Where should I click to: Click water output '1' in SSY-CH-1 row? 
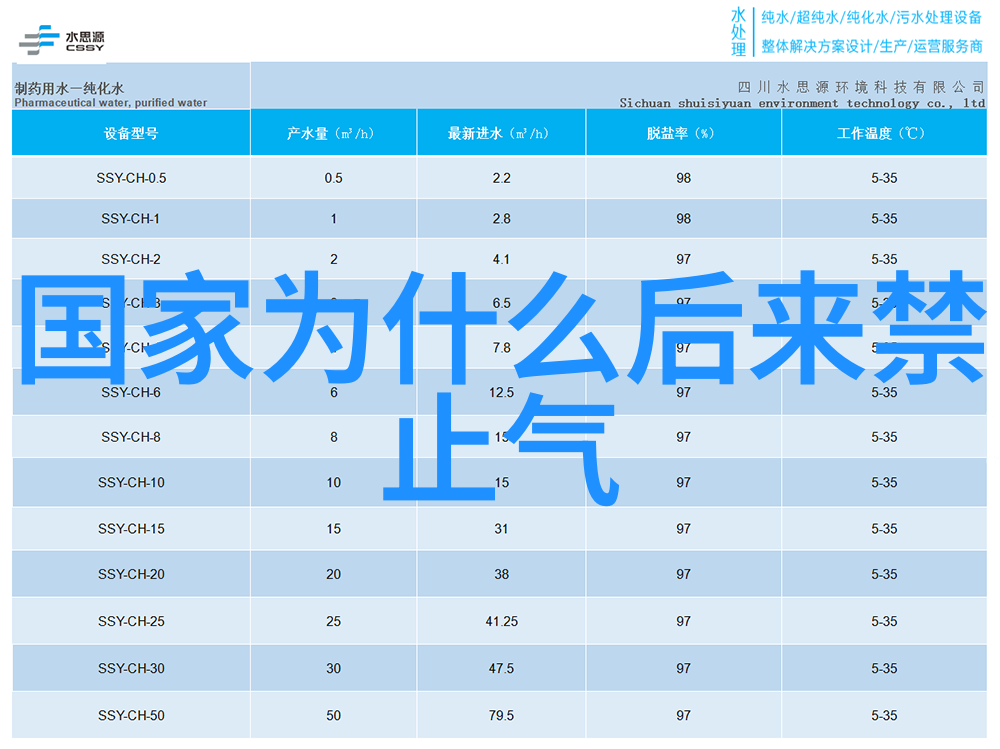pos(334,219)
